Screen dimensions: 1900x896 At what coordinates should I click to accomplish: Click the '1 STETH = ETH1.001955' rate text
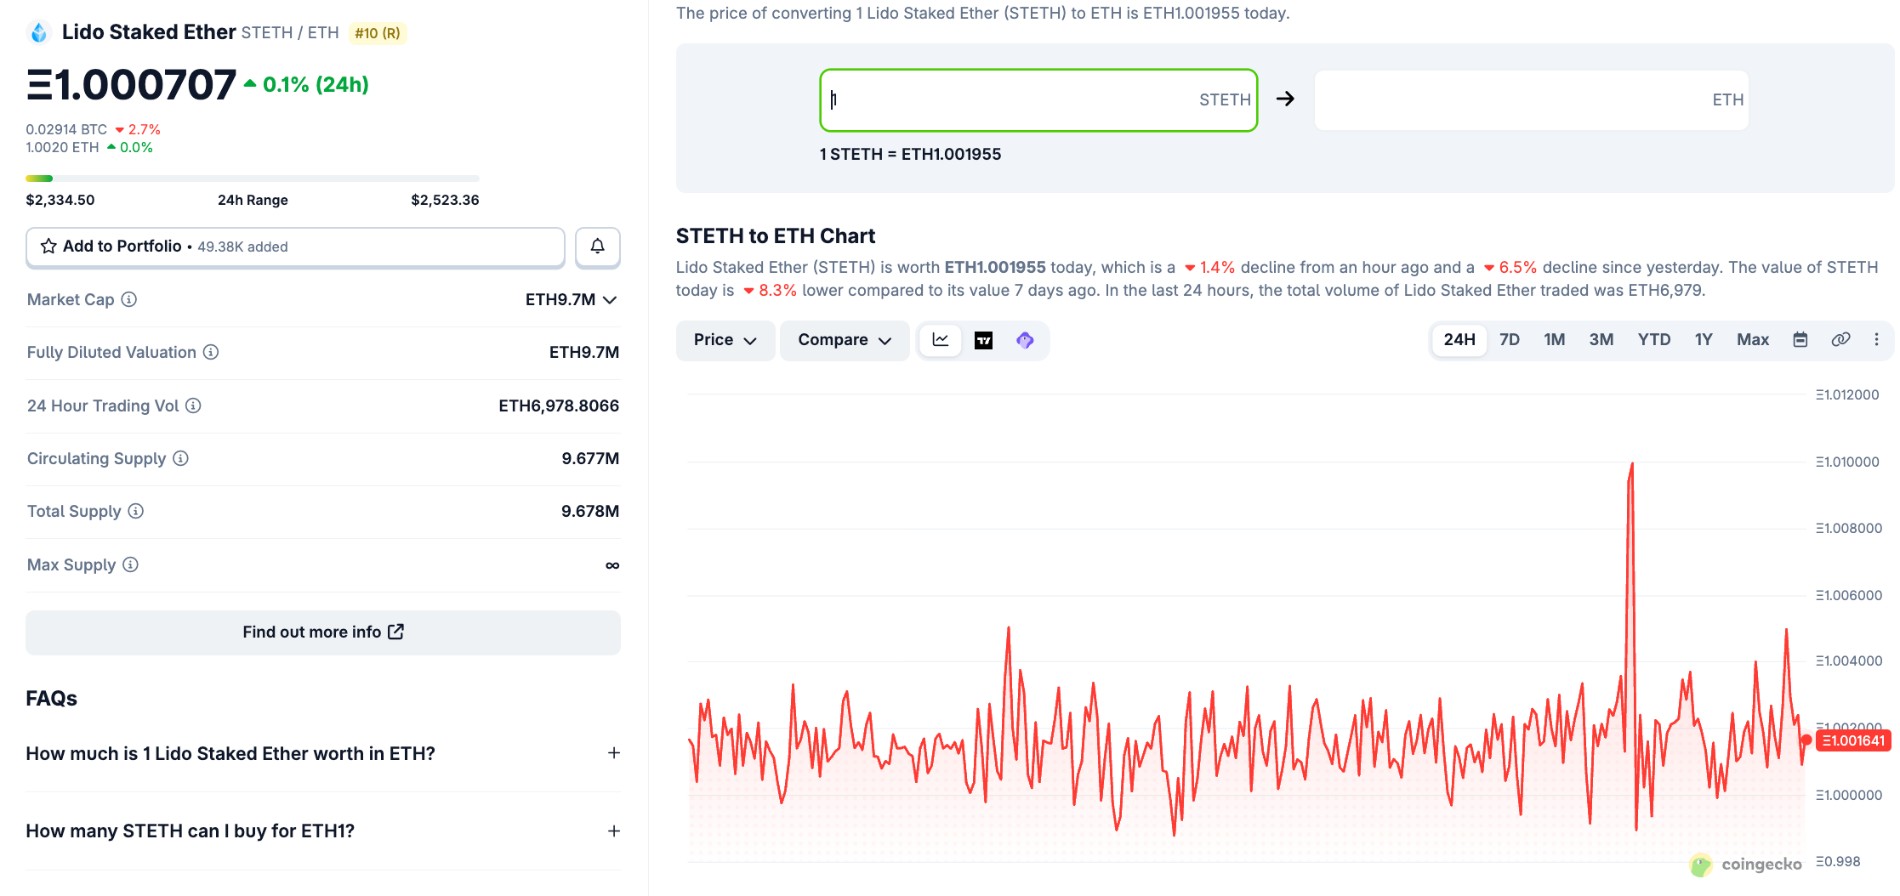pos(910,154)
